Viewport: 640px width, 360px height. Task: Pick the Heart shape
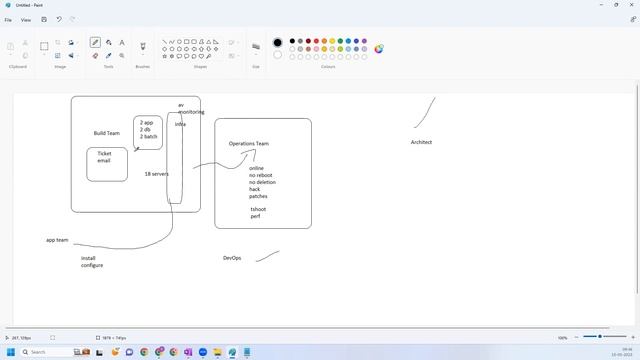201,56
